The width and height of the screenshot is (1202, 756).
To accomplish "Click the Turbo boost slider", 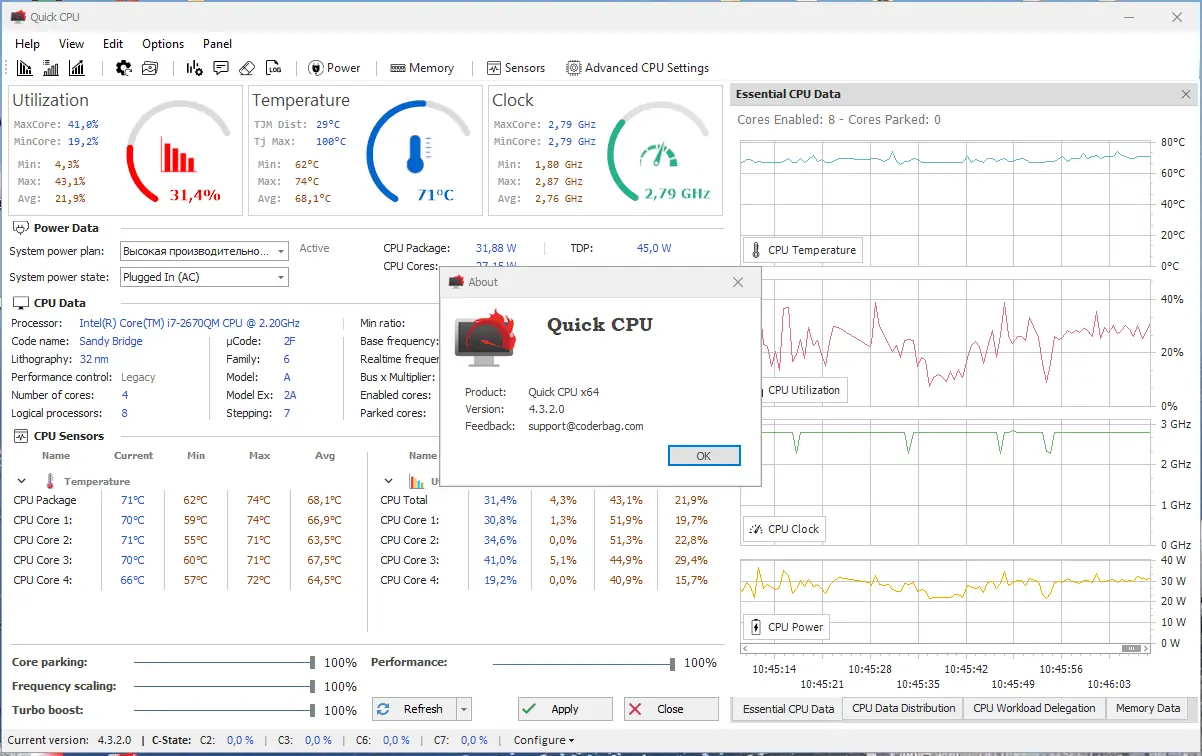I will [224, 710].
